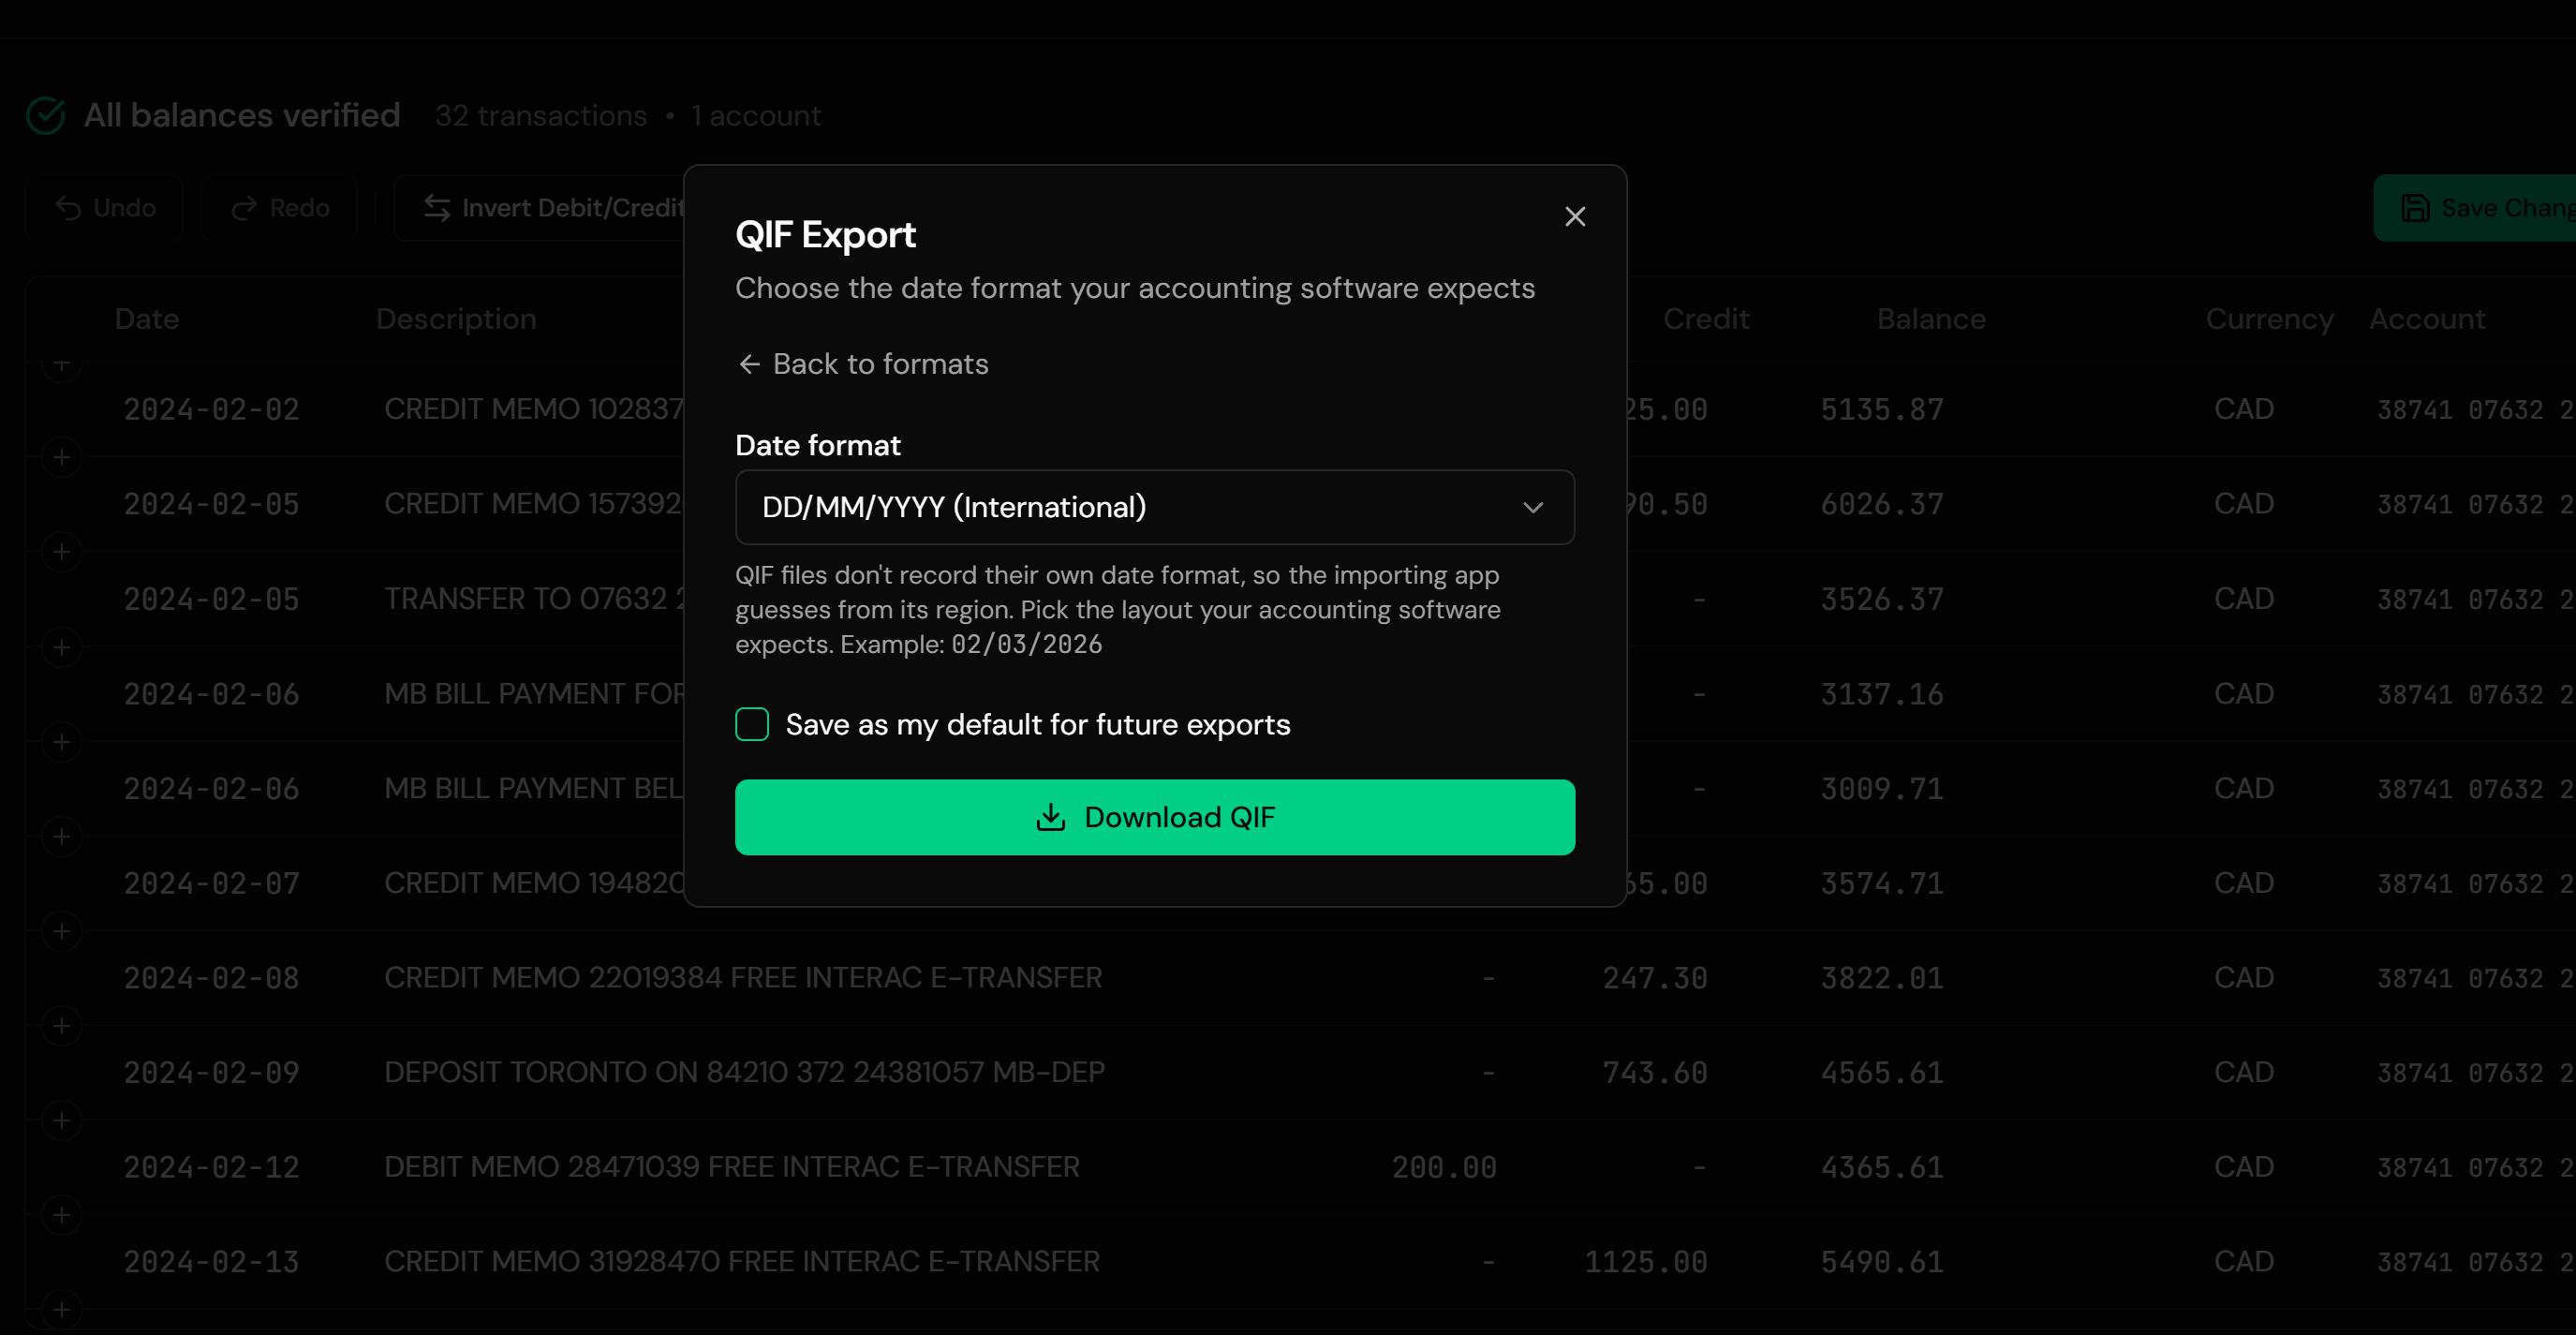Click balance value 3574.71
This screenshot has width=2576, height=1335.
[1882, 883]
